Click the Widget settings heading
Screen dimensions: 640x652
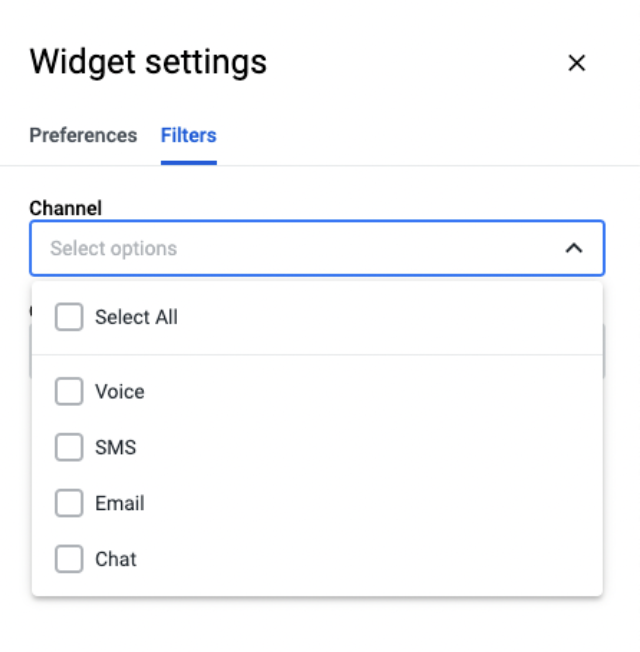pos(148,62)
